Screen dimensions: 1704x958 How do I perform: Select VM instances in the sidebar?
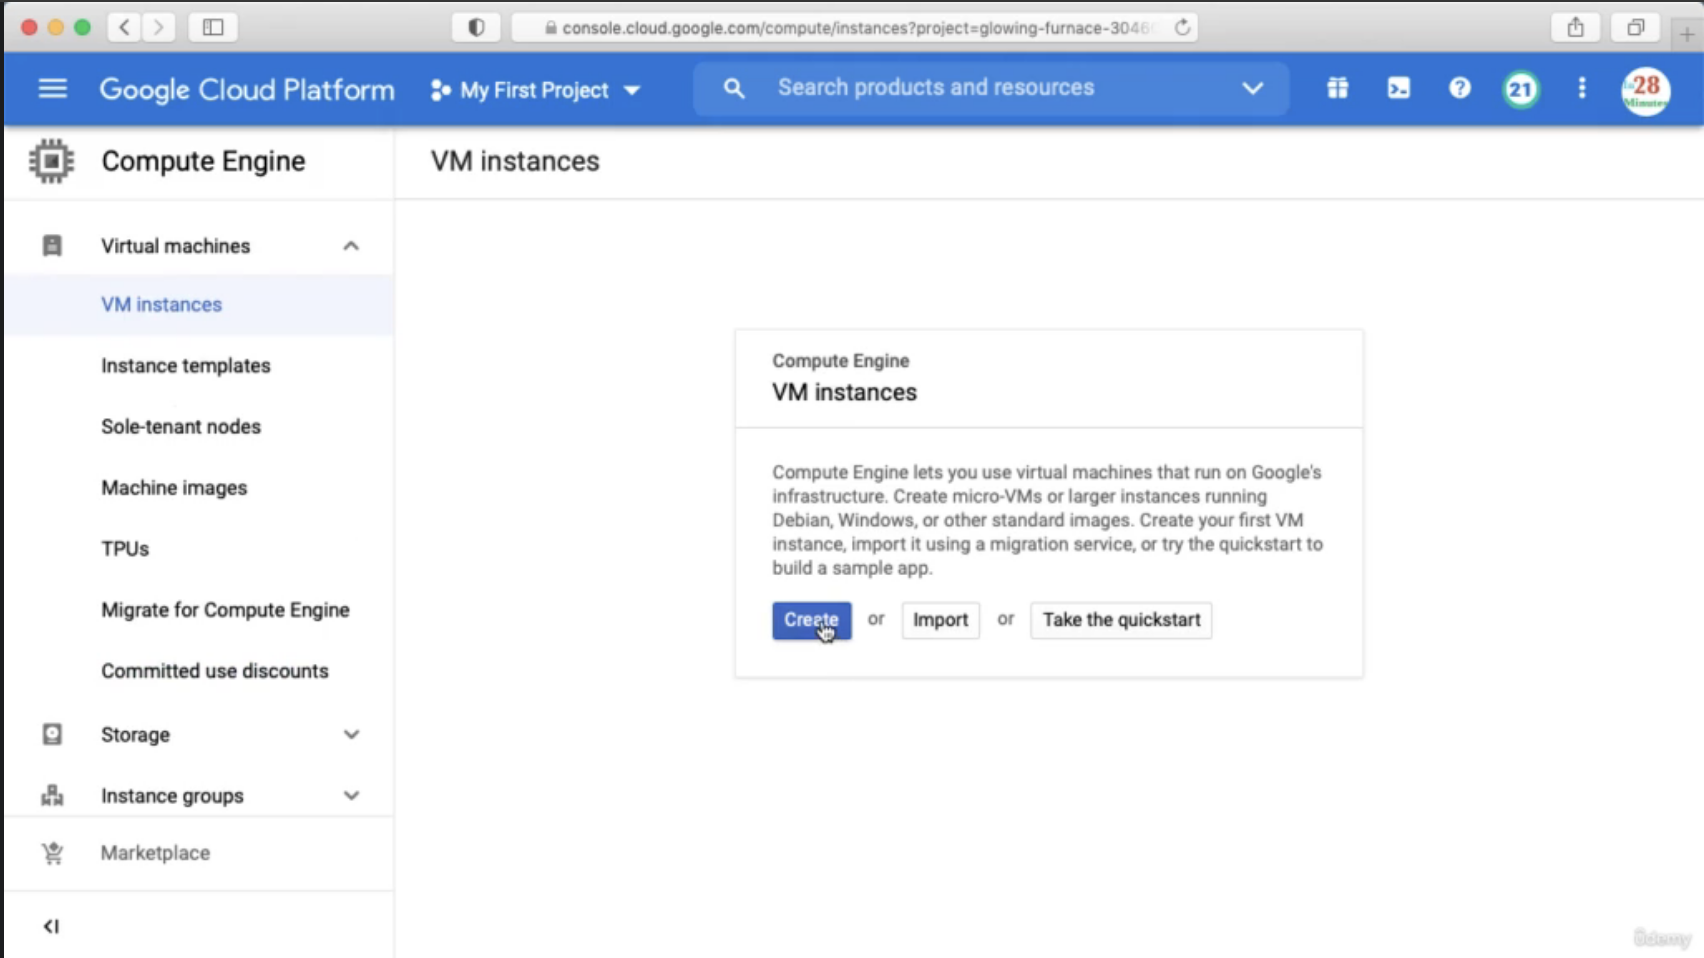pyautogui.click(x=161, y=305)
